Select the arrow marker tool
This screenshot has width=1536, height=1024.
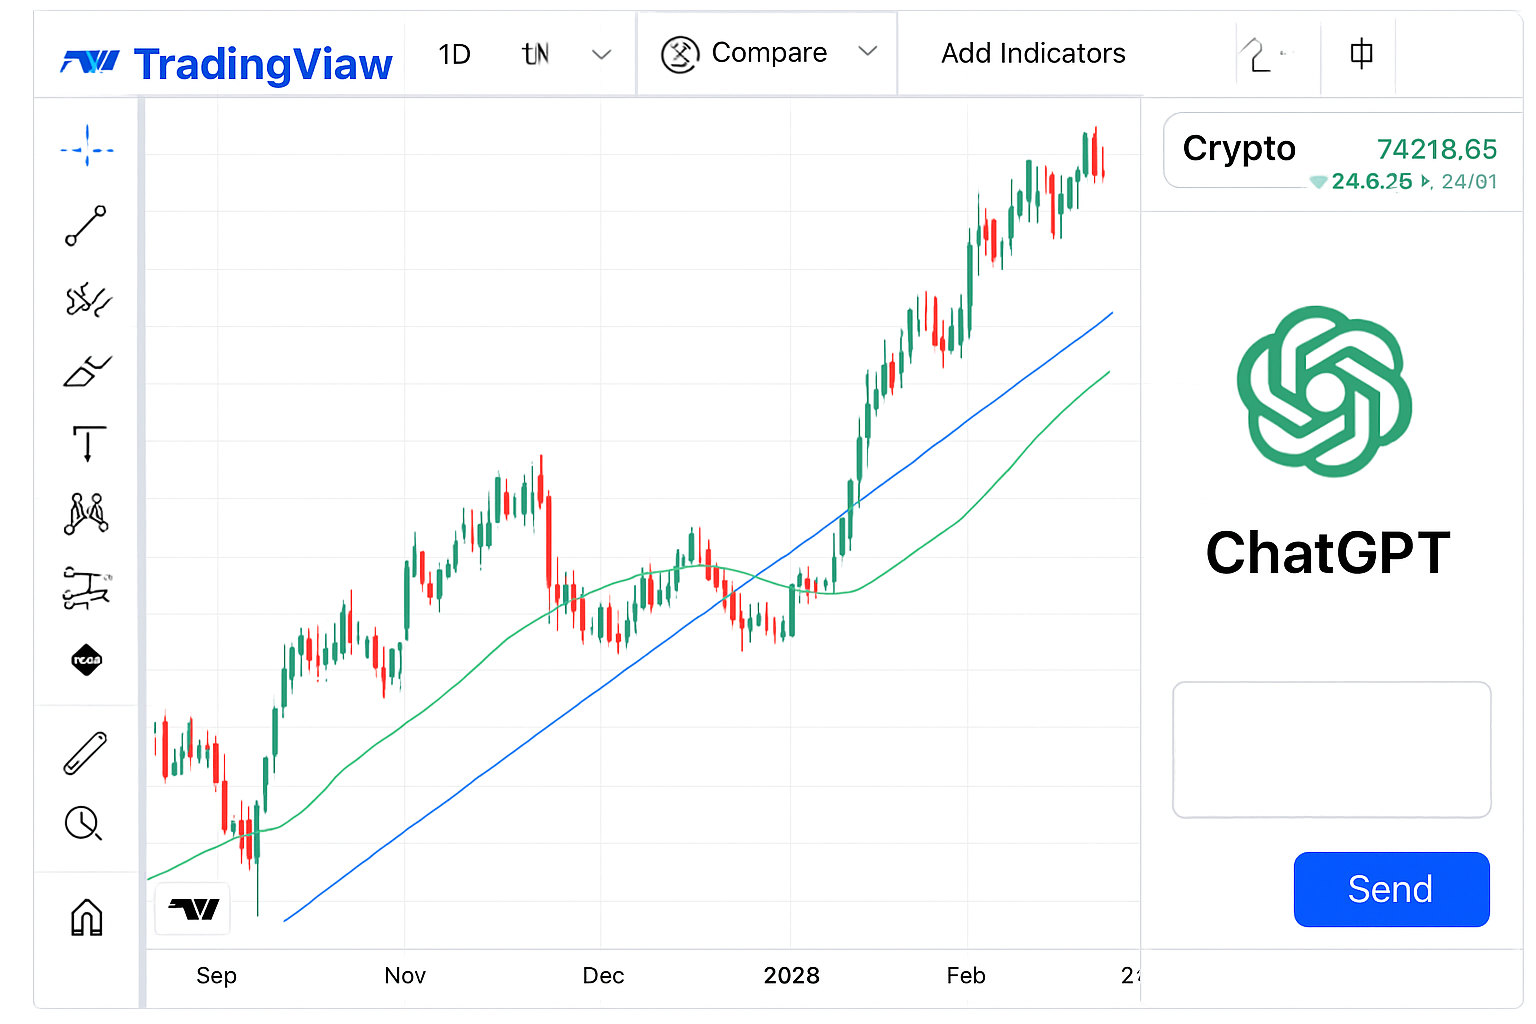click(x=87, y=443)
